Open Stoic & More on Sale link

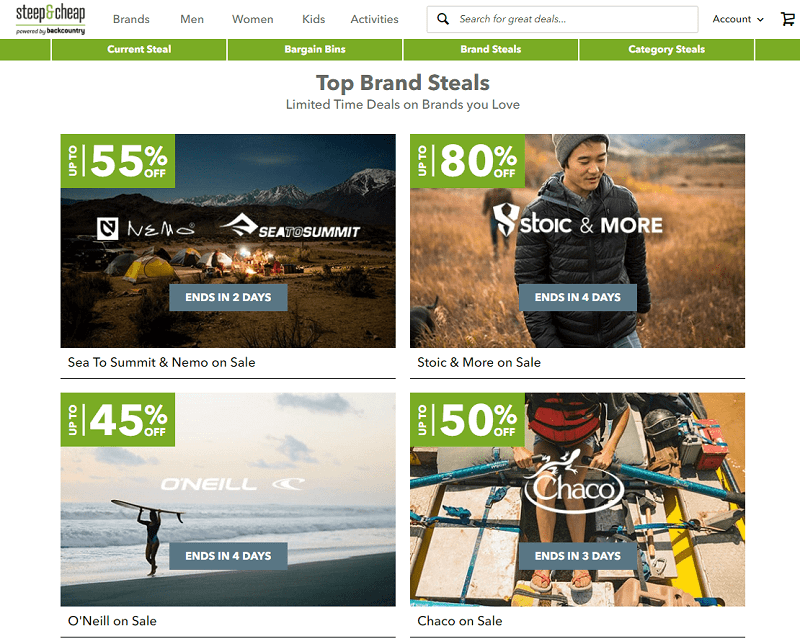479,362
